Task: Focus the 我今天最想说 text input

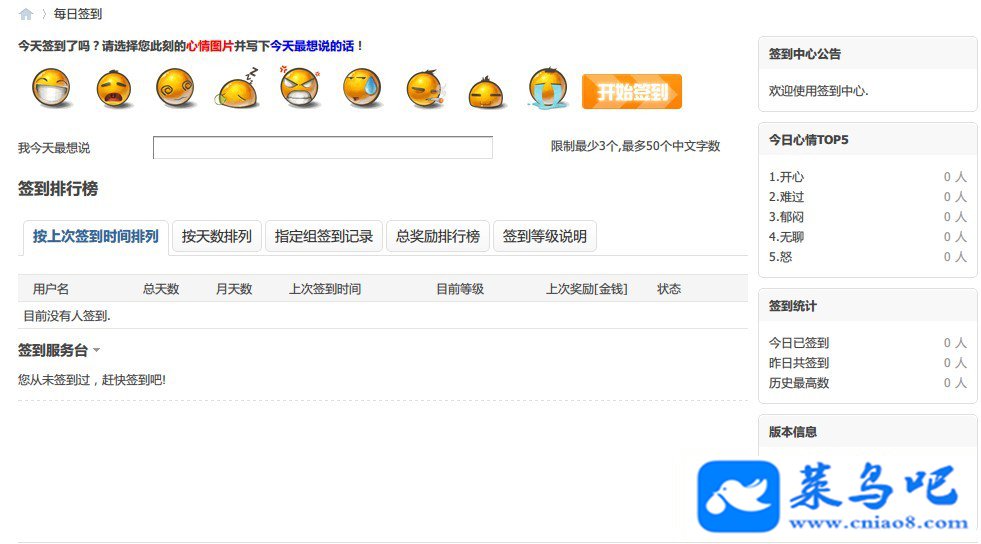Action: [323, 148]
